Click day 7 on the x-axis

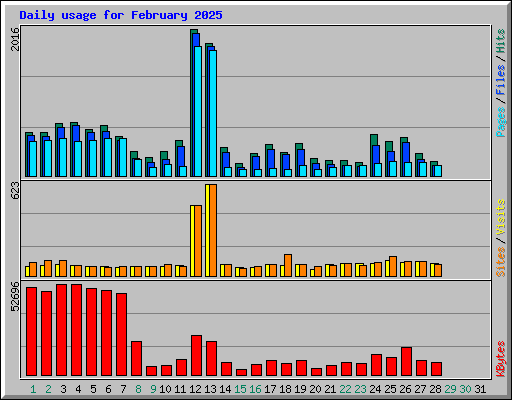(x=123, y=389)
